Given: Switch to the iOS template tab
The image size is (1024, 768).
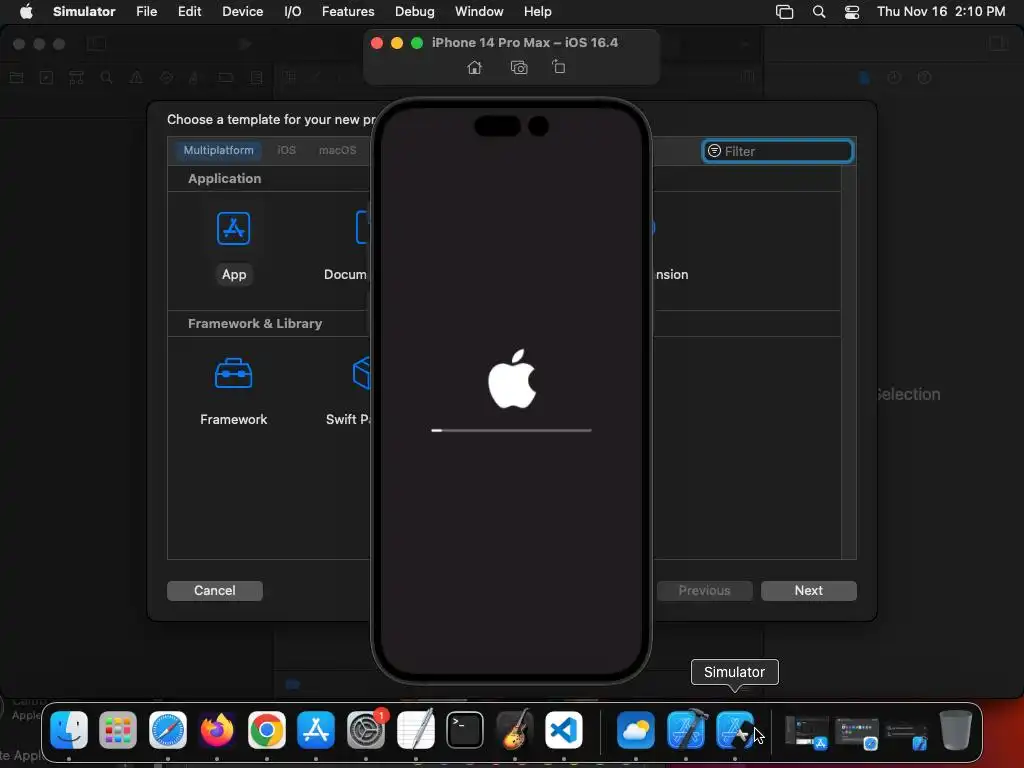Looking at the screenshot, I should point(286,150).
